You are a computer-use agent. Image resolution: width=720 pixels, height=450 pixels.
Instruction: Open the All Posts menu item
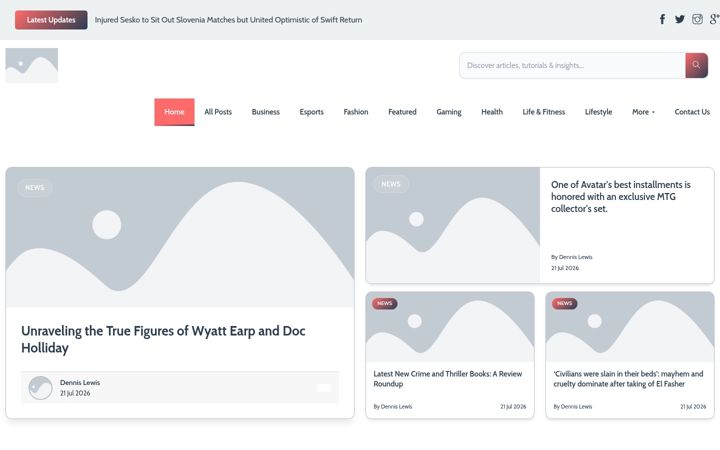point(218,112)
